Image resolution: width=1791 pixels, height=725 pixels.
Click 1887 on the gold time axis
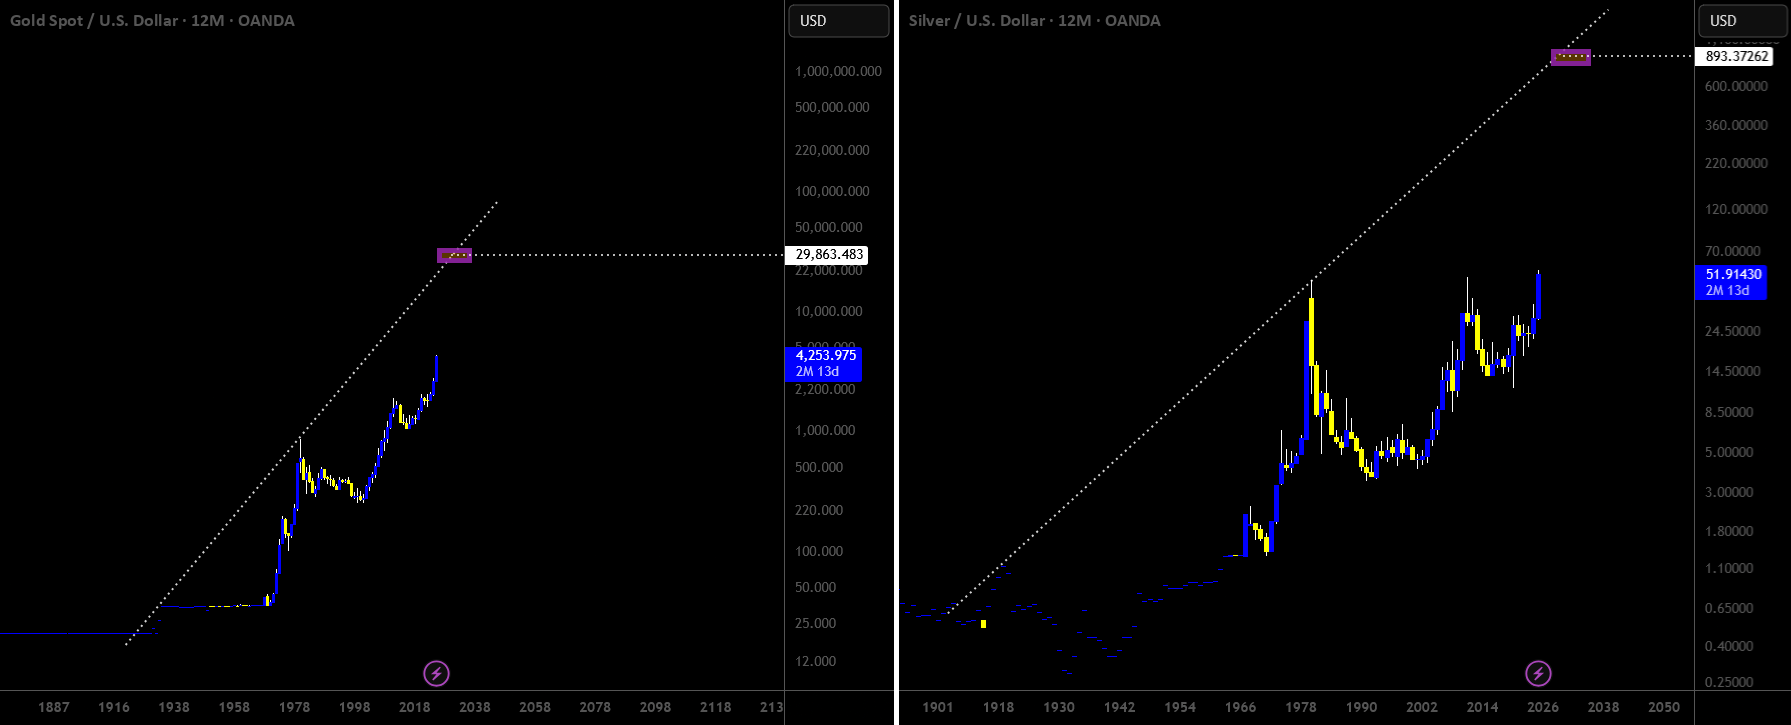pos(54,707)
